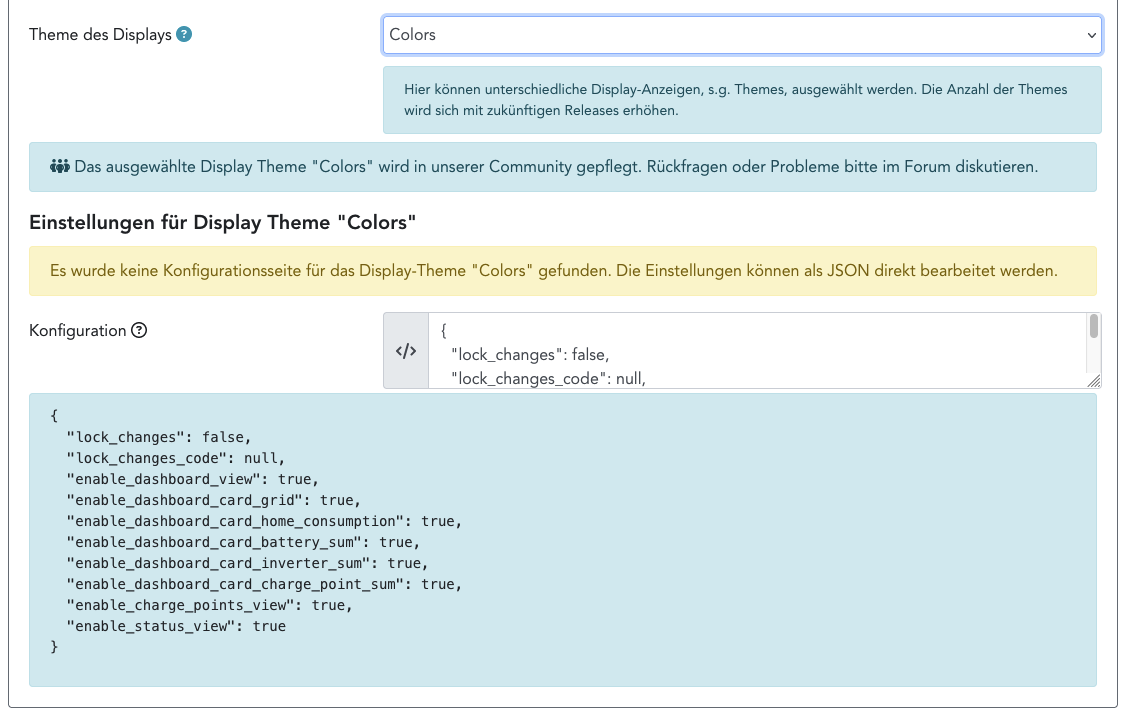Open the Theme des Displays dropdown

coord(742,35)
